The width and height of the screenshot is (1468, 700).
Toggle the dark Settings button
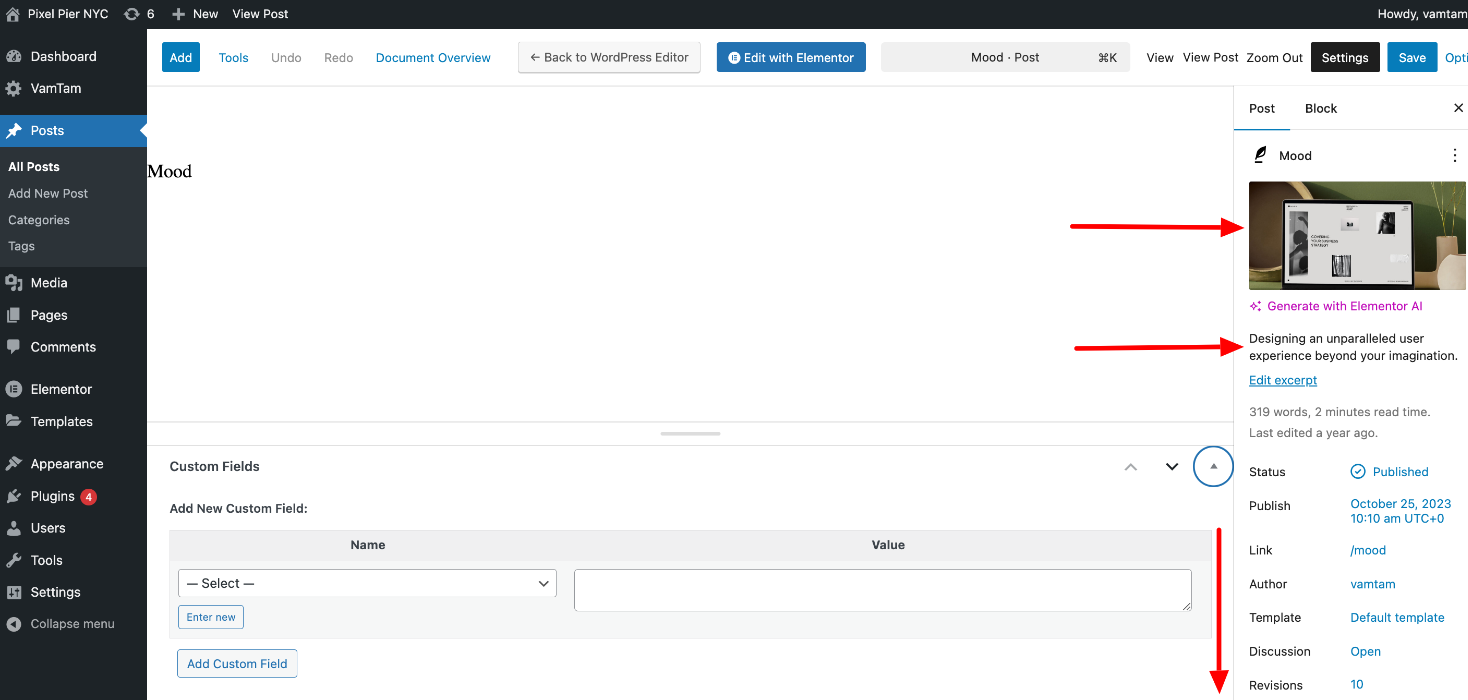pos(1345,57)
